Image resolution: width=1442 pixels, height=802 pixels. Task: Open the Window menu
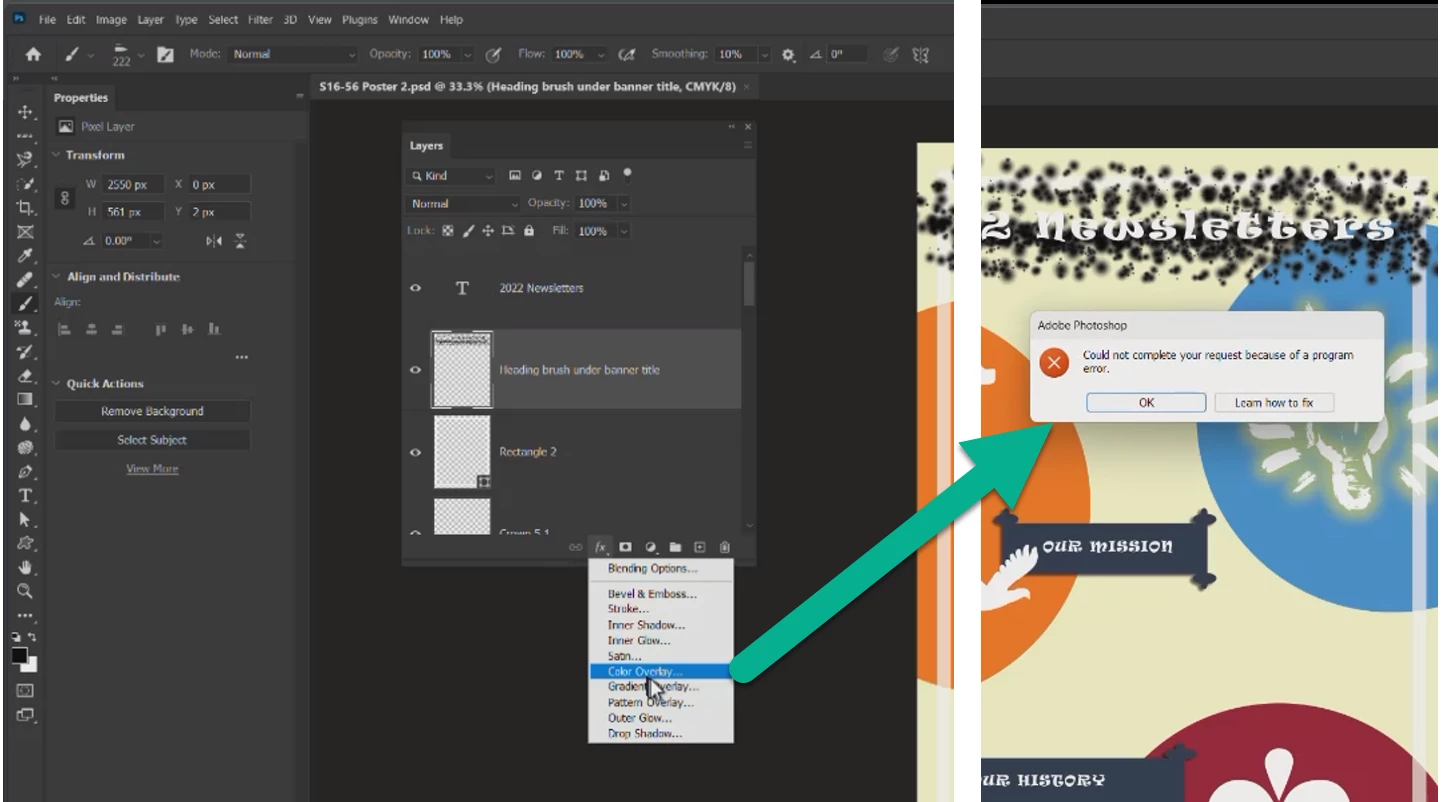[x=408, y=20]
